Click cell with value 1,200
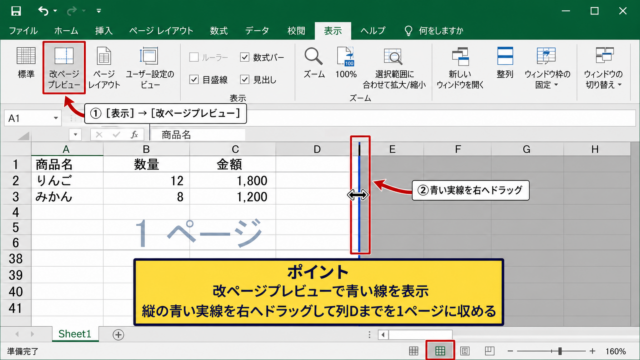The image size is (640, 360). click(x=232, y=197)
